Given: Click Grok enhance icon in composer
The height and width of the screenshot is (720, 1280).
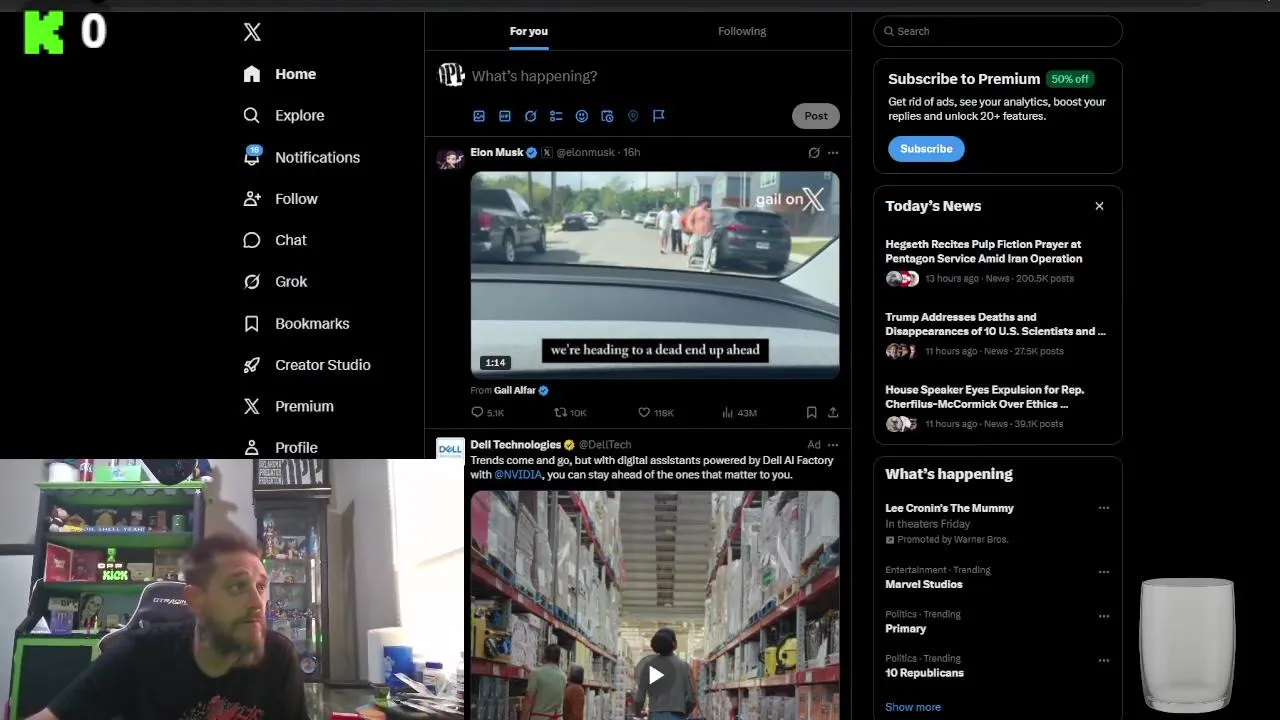Looking at the screenshot, I should coord(531,116).
